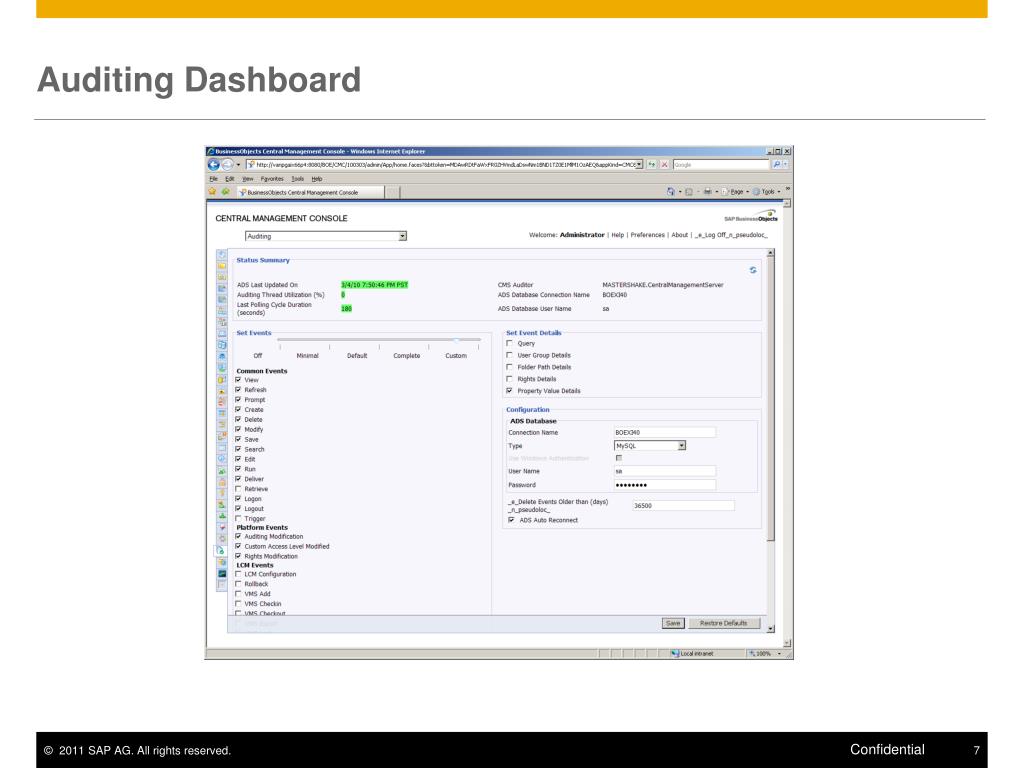This screenshot has width=1024, height=768.
Task: Click the Restore Defaults button
Action: 724,623
